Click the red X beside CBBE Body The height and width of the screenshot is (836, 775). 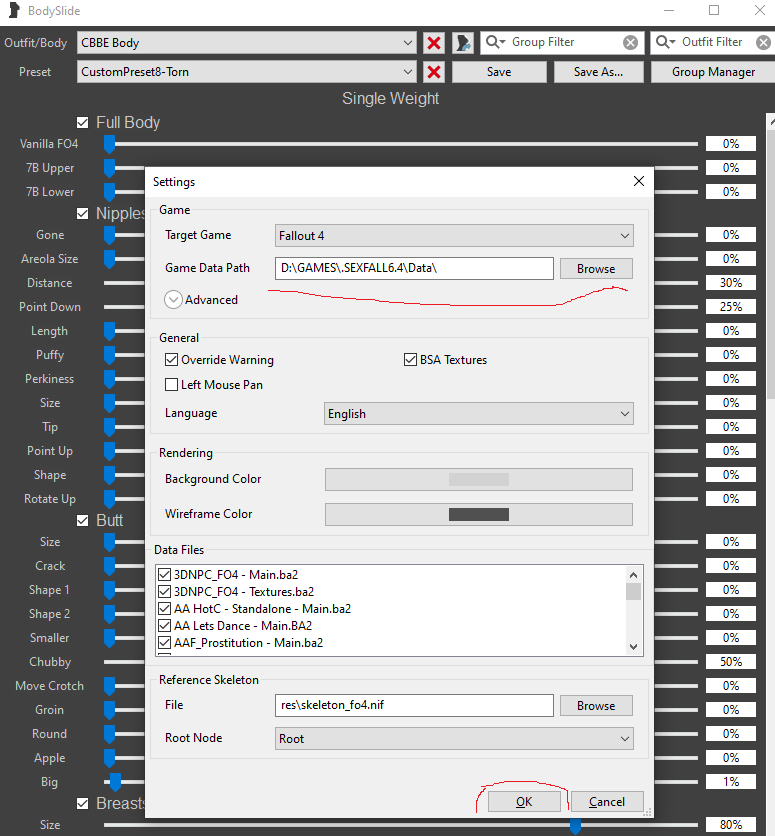(434, 43)
